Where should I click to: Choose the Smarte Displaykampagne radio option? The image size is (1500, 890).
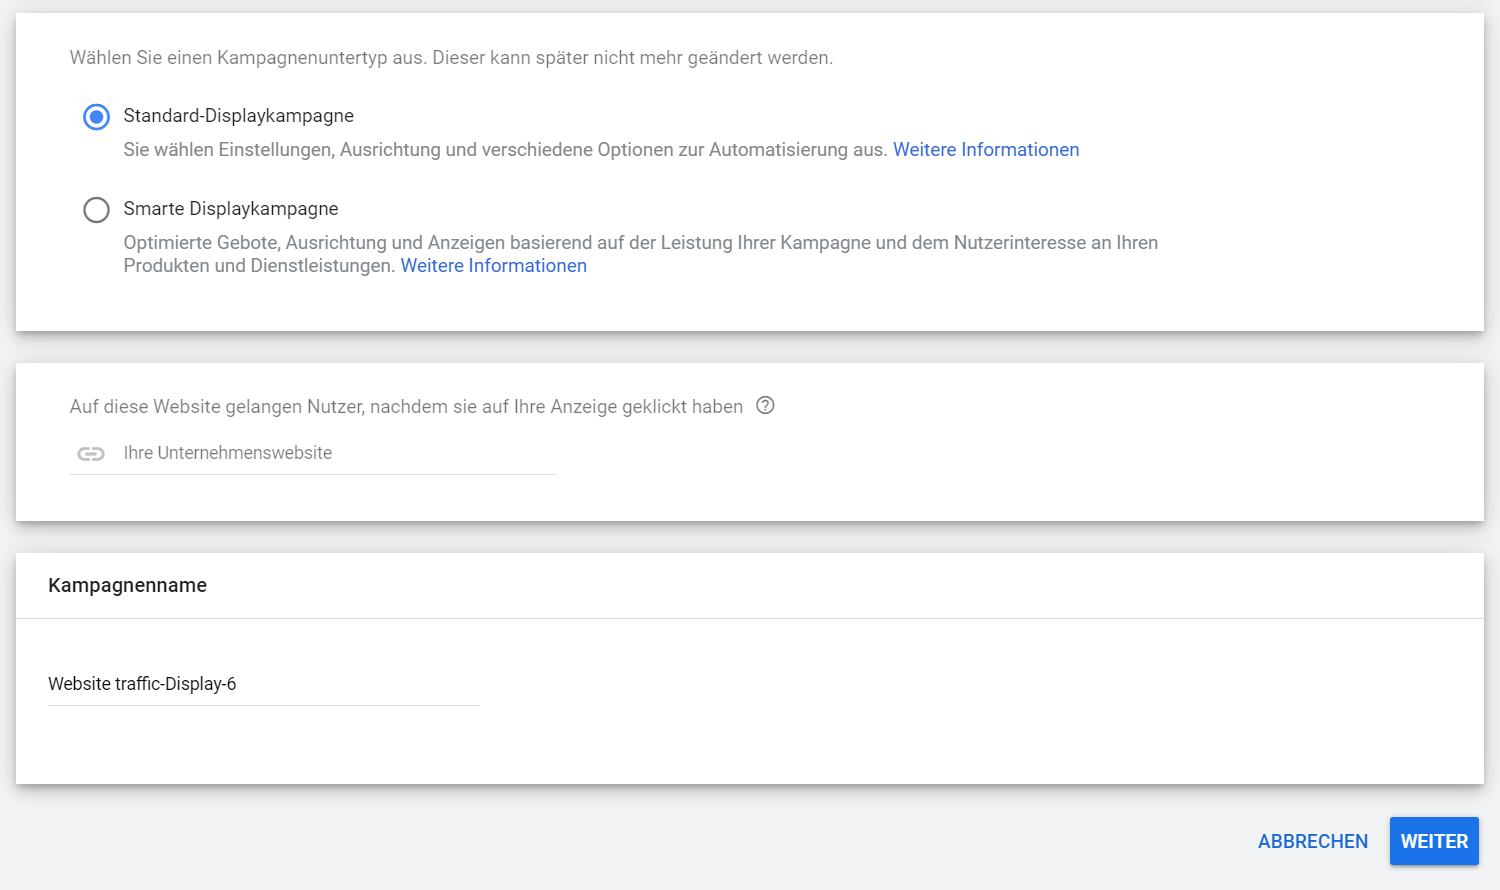[x=96, y=210]
